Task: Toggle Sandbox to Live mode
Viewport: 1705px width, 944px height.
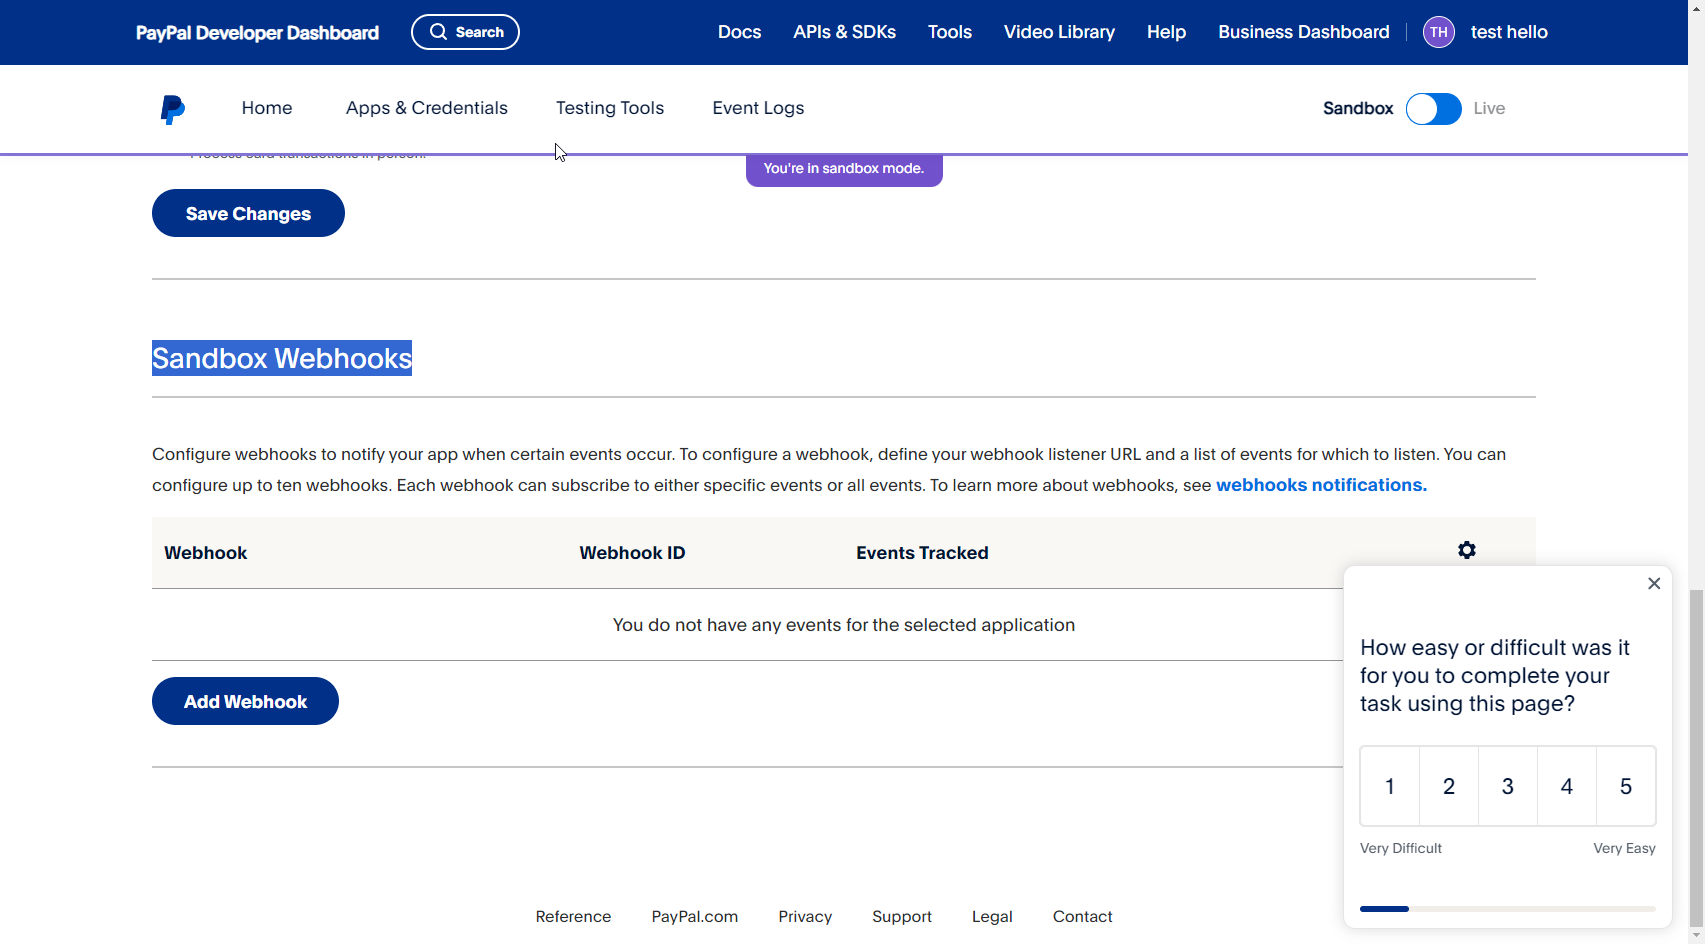Action: pyautogui.click(x=1433, y=109)
